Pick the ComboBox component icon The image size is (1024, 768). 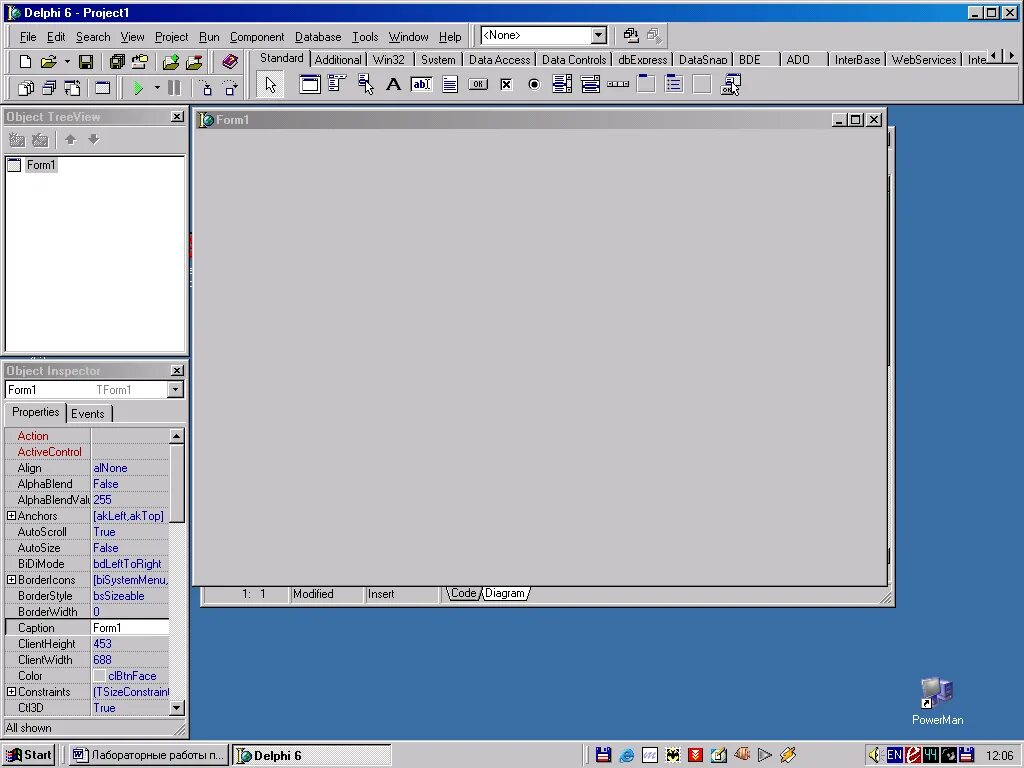pos(590,84)
